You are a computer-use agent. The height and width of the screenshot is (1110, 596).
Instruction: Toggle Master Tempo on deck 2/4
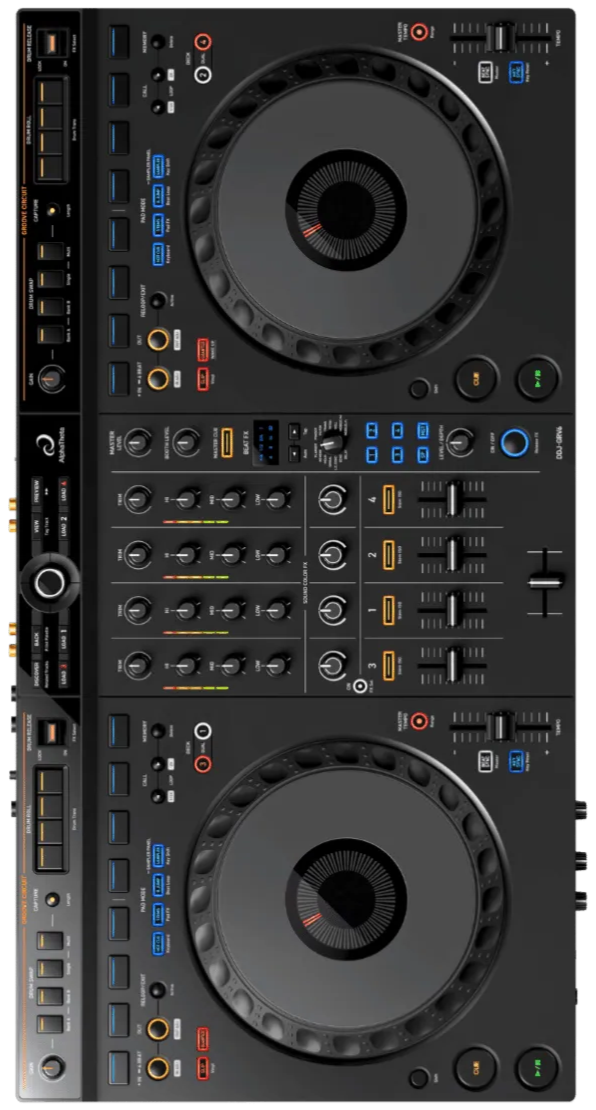(x=419, y=31)
